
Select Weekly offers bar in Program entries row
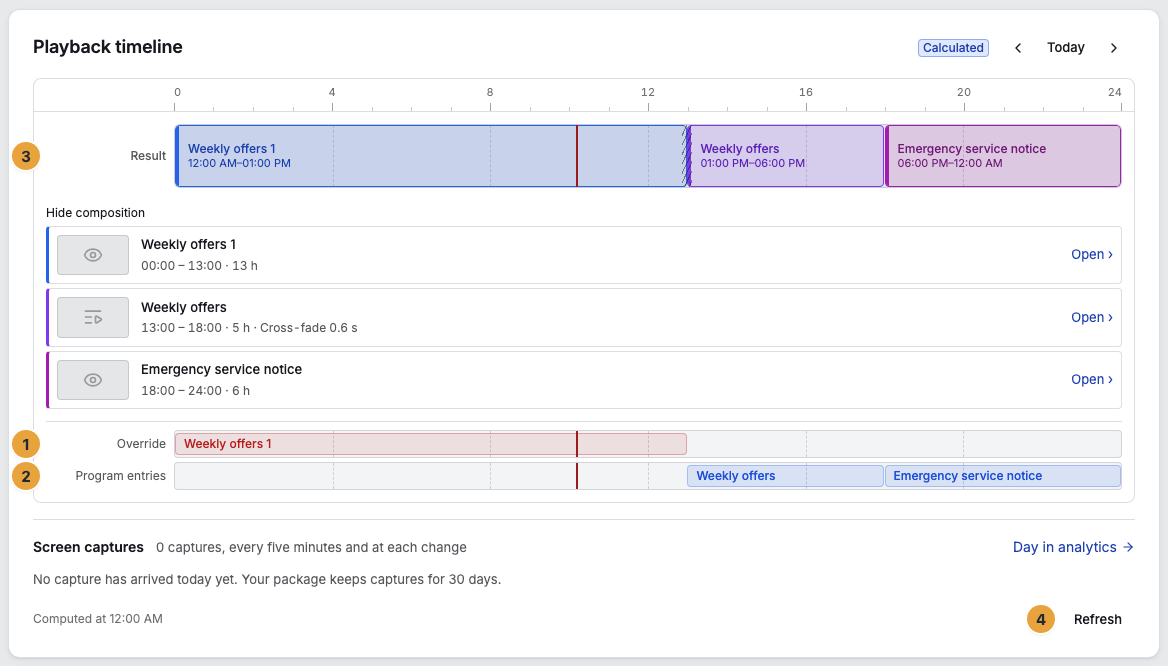click(785, 476)
